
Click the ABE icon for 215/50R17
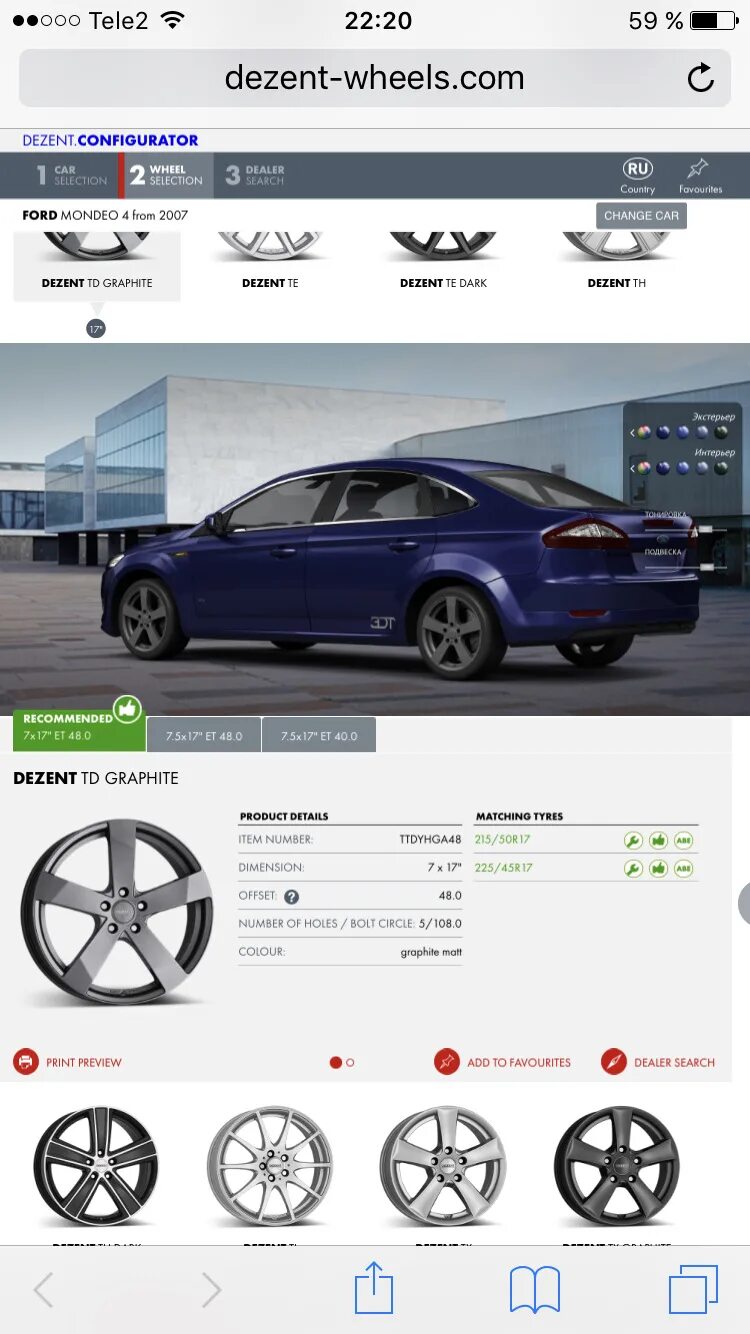(x=683, y=841)
